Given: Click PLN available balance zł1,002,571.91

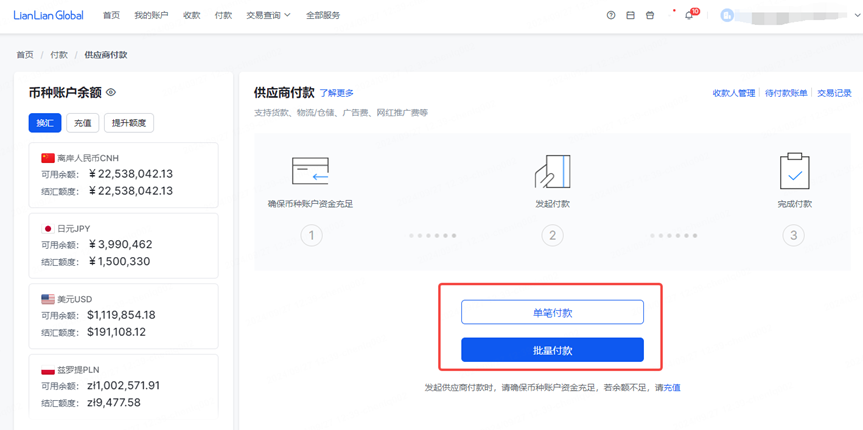Looking at the screenshot, I should (124, 385).
